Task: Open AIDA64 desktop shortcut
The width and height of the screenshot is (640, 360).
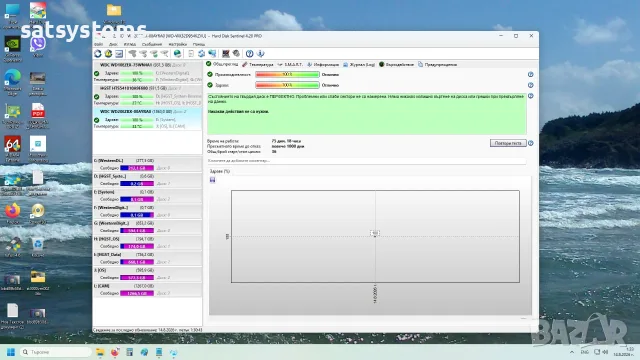Action: [x=12, y=149]
